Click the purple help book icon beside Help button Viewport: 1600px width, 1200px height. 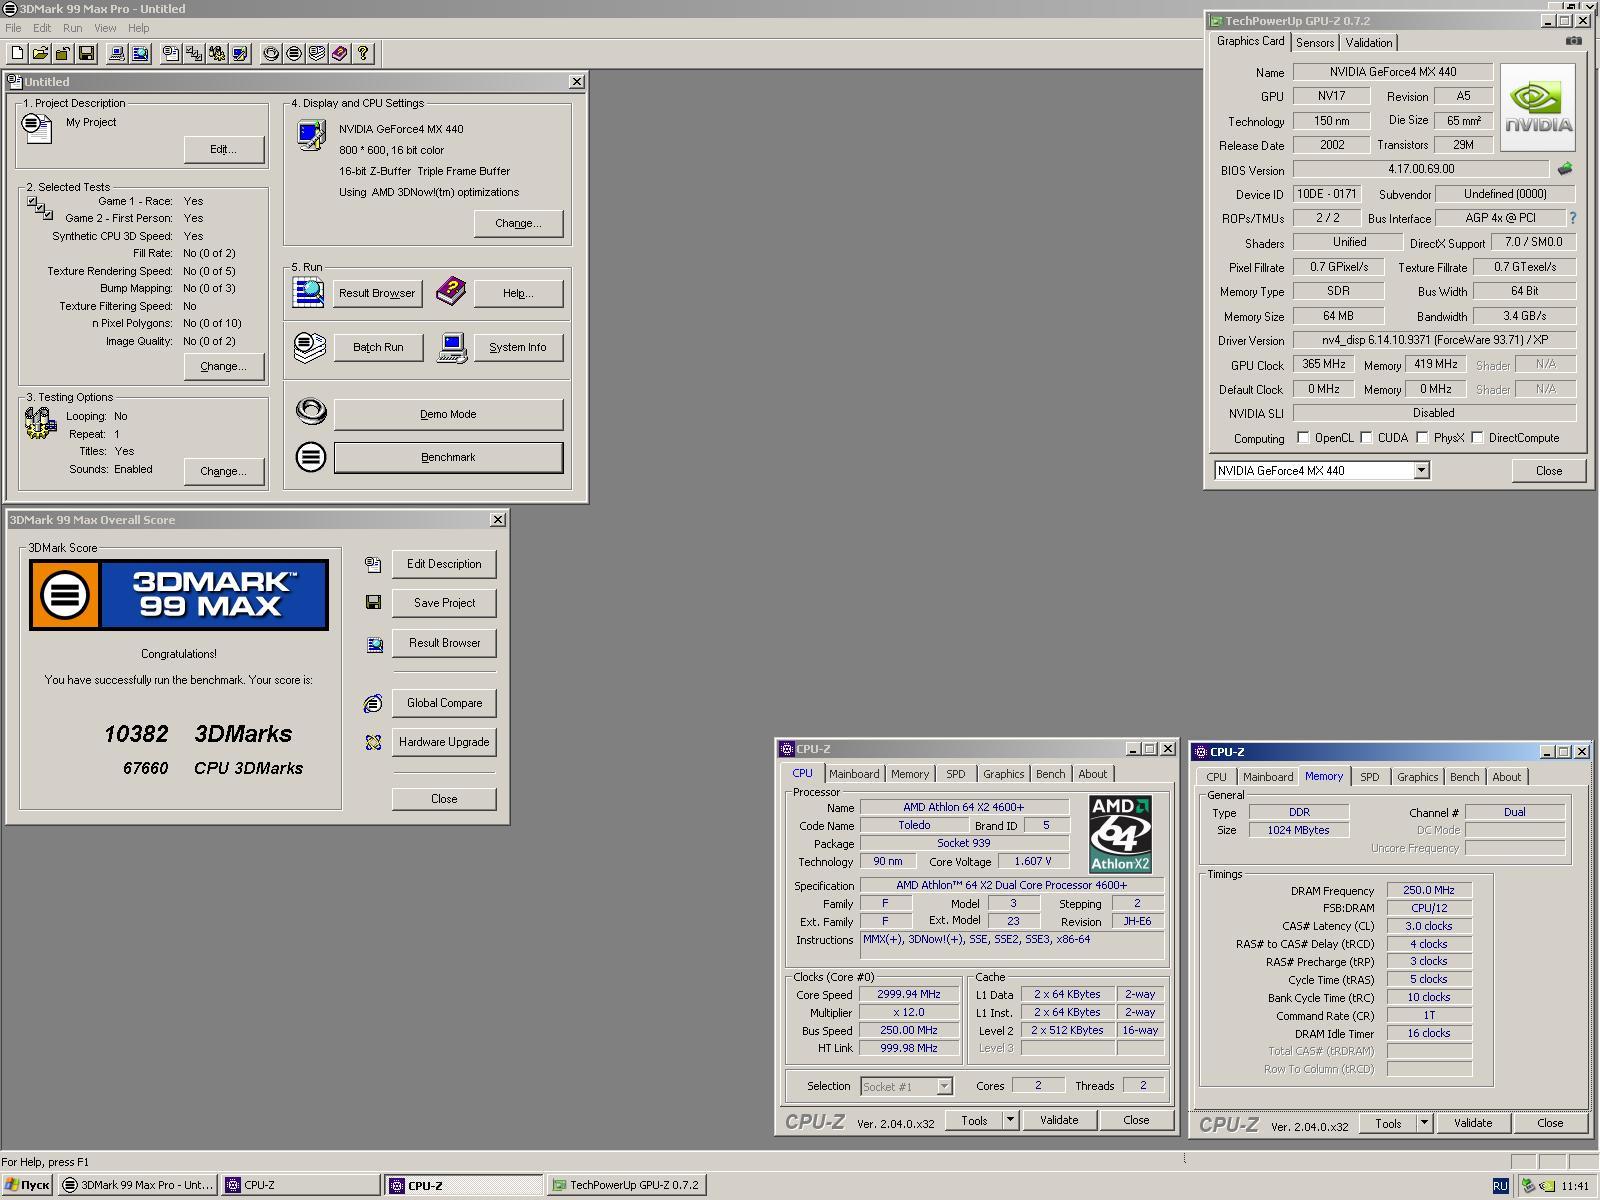[451, 291]
